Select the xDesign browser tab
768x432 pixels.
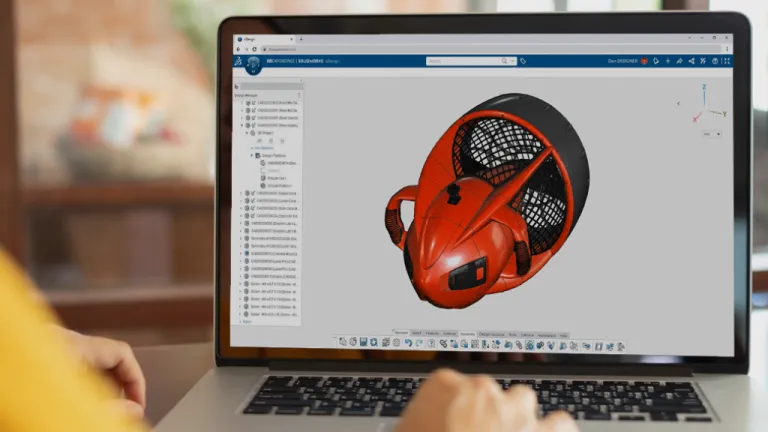264,39
